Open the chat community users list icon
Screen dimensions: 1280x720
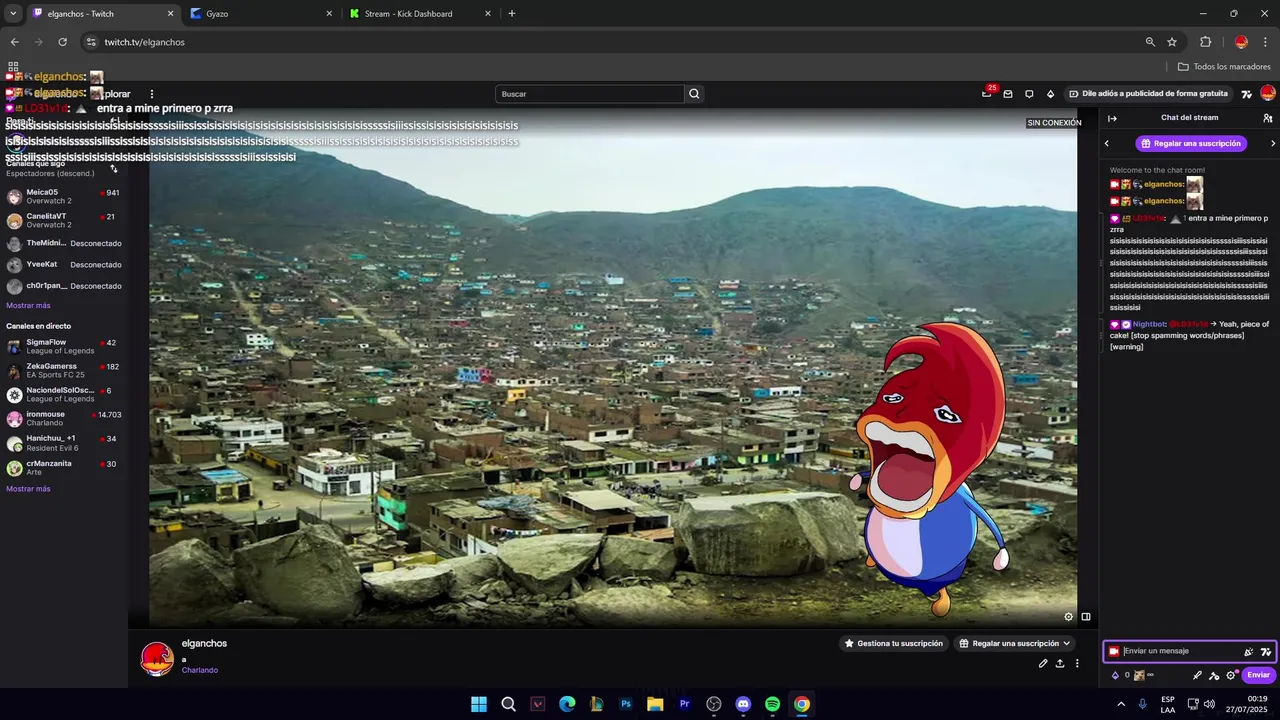click(1268, 118)
